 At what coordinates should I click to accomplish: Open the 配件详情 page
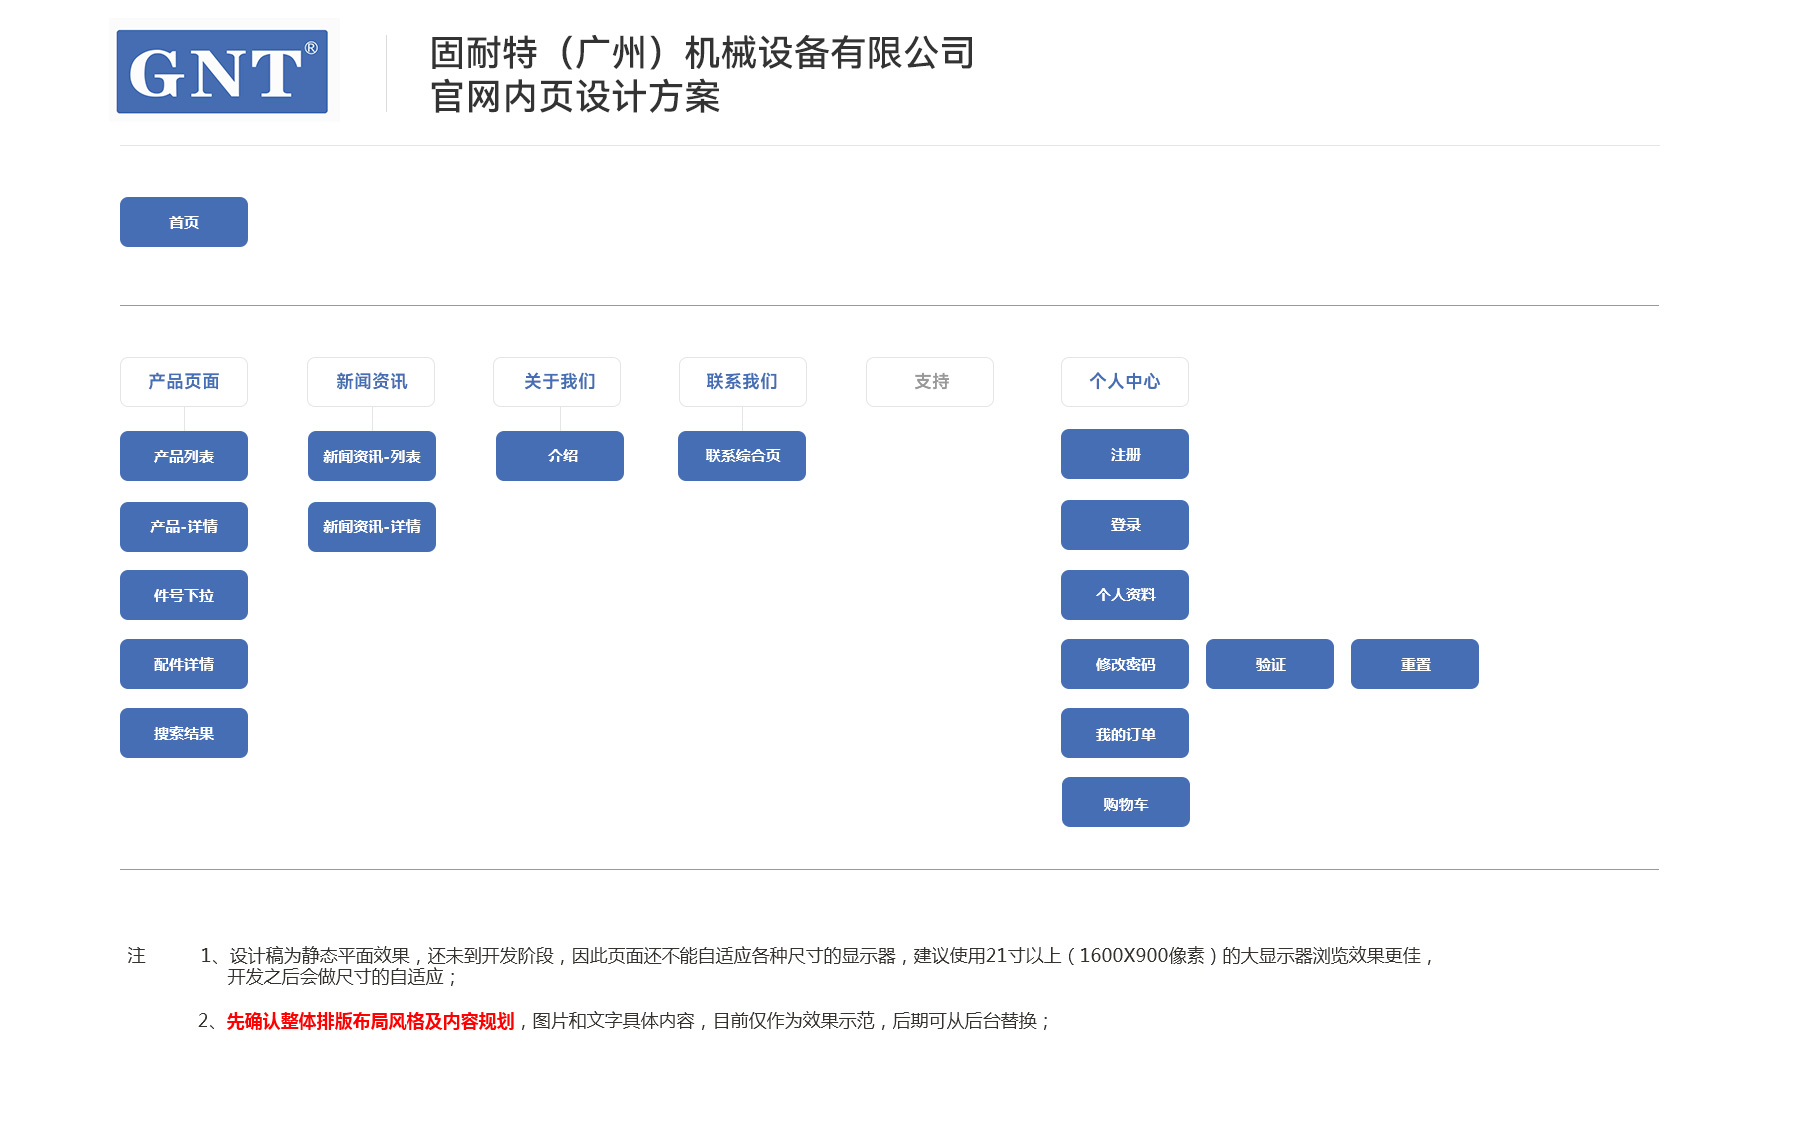tap(184, 664)
